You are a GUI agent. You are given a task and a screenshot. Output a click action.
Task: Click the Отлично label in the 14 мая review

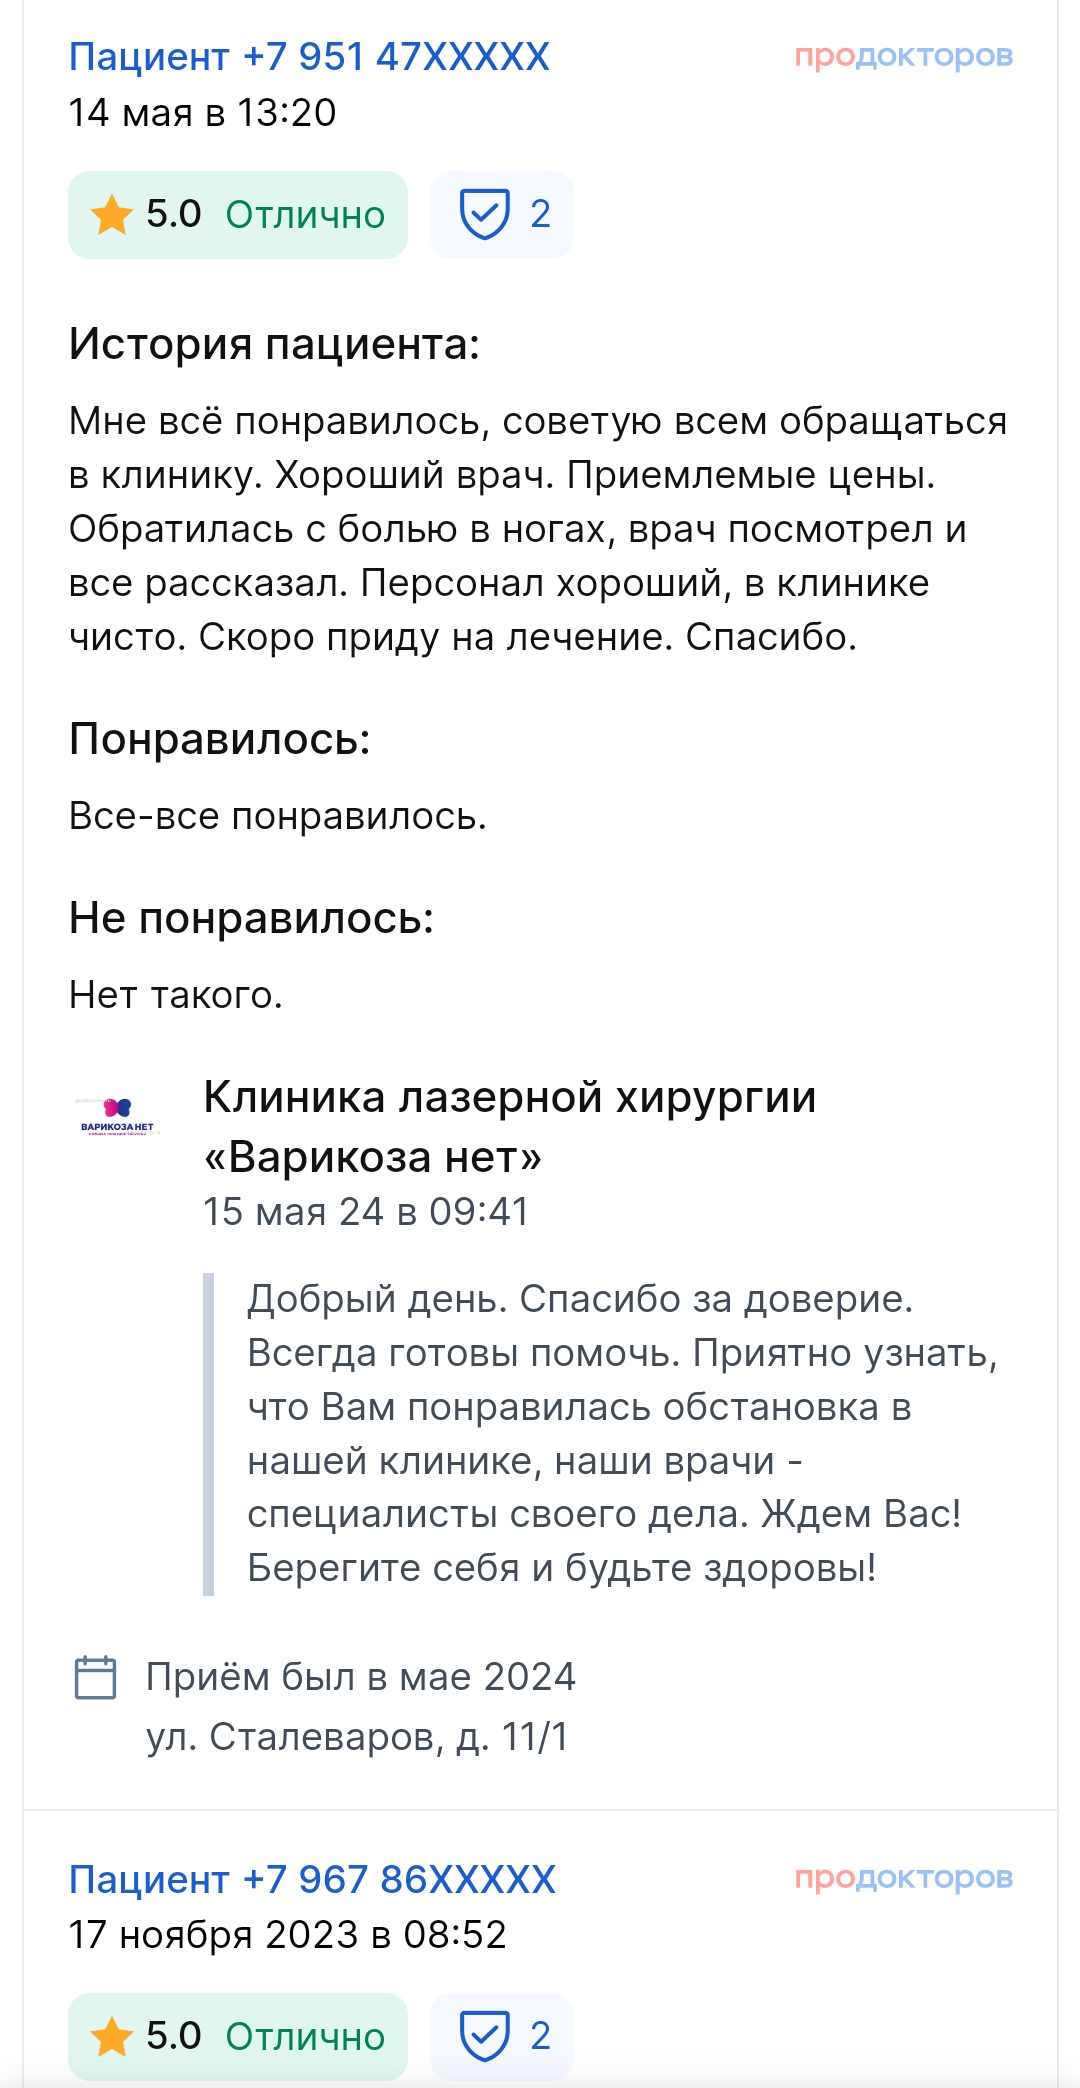(x=305, y=215)
